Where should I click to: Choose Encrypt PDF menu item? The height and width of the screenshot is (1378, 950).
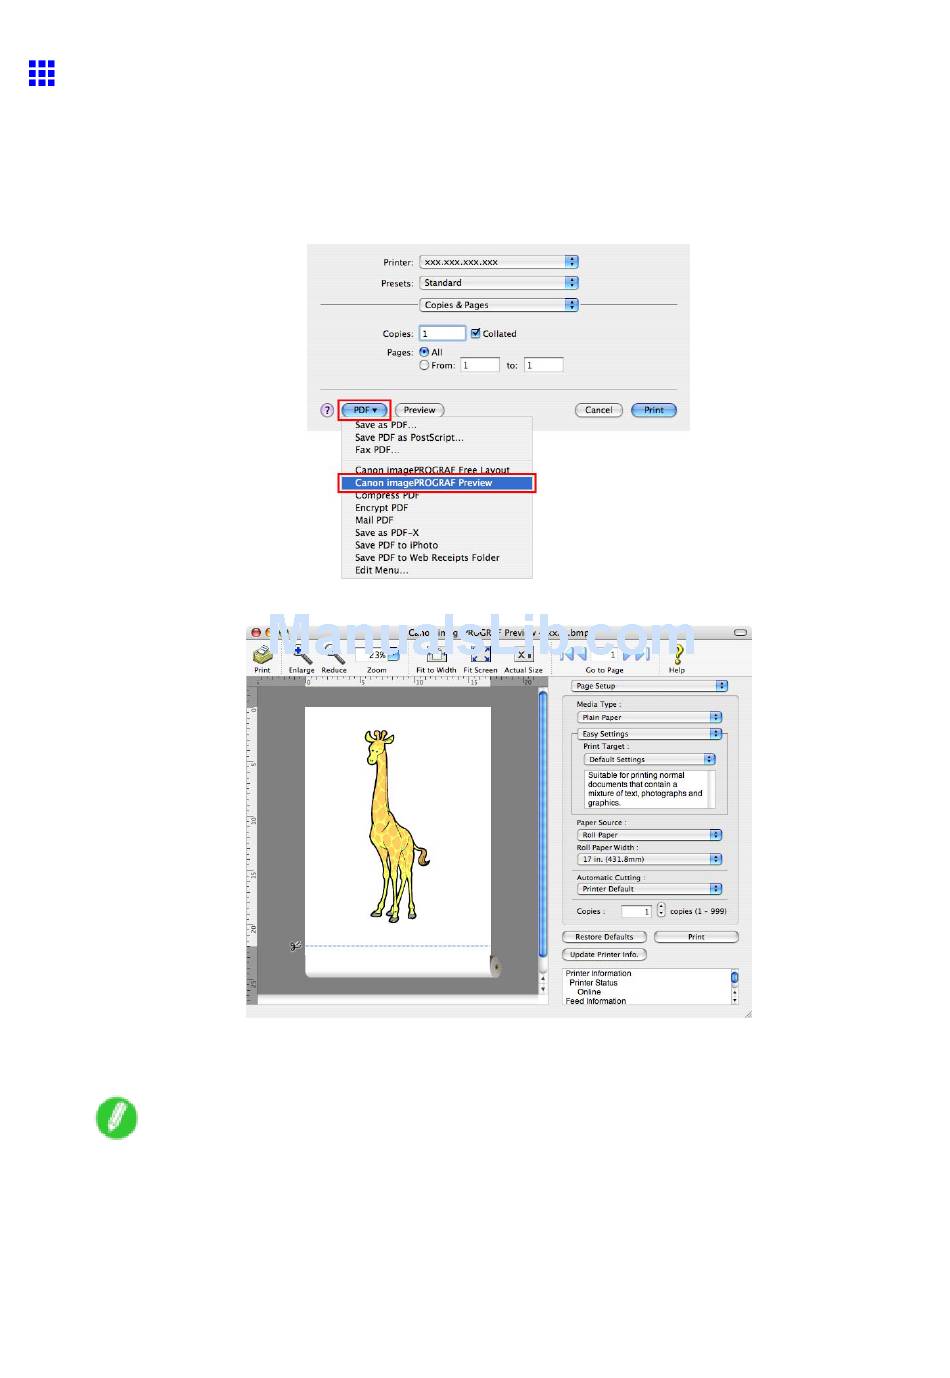(381, 508)
